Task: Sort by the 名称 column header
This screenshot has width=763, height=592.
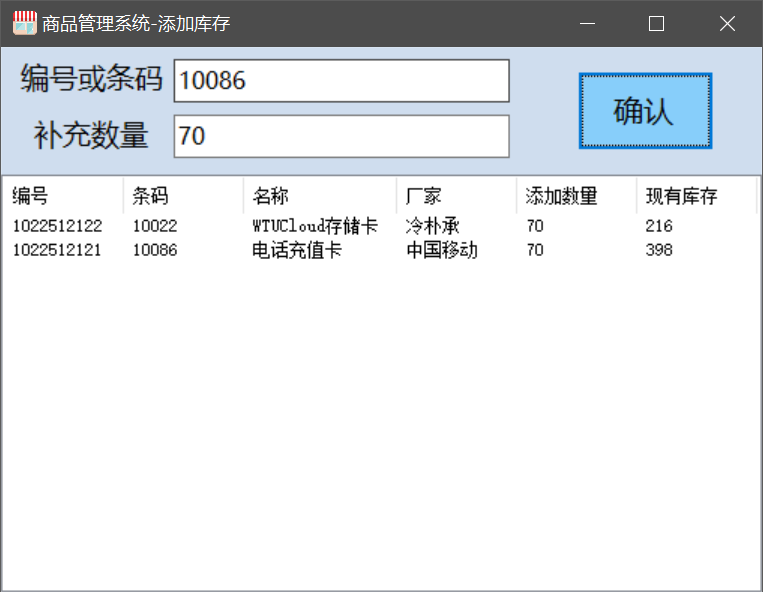Action: (320, 196)
